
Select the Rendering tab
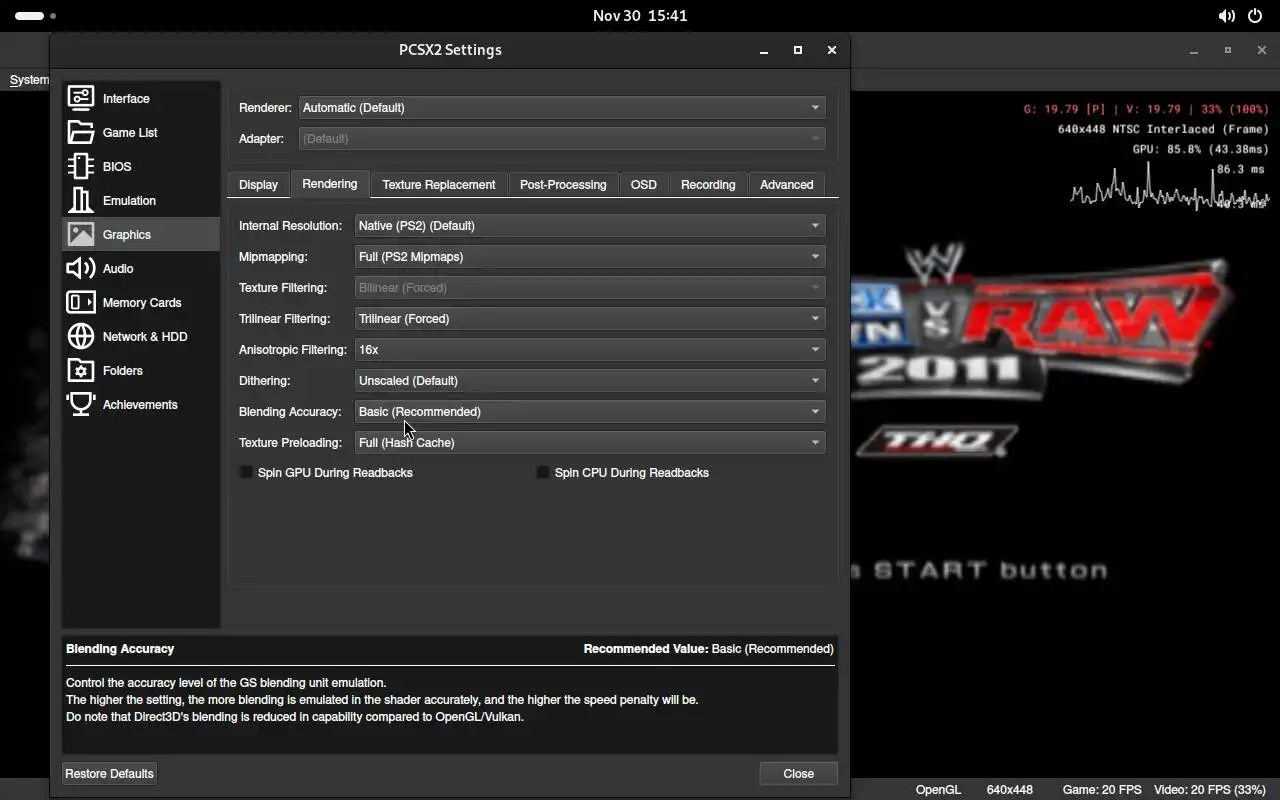click(x=330, y=184)
